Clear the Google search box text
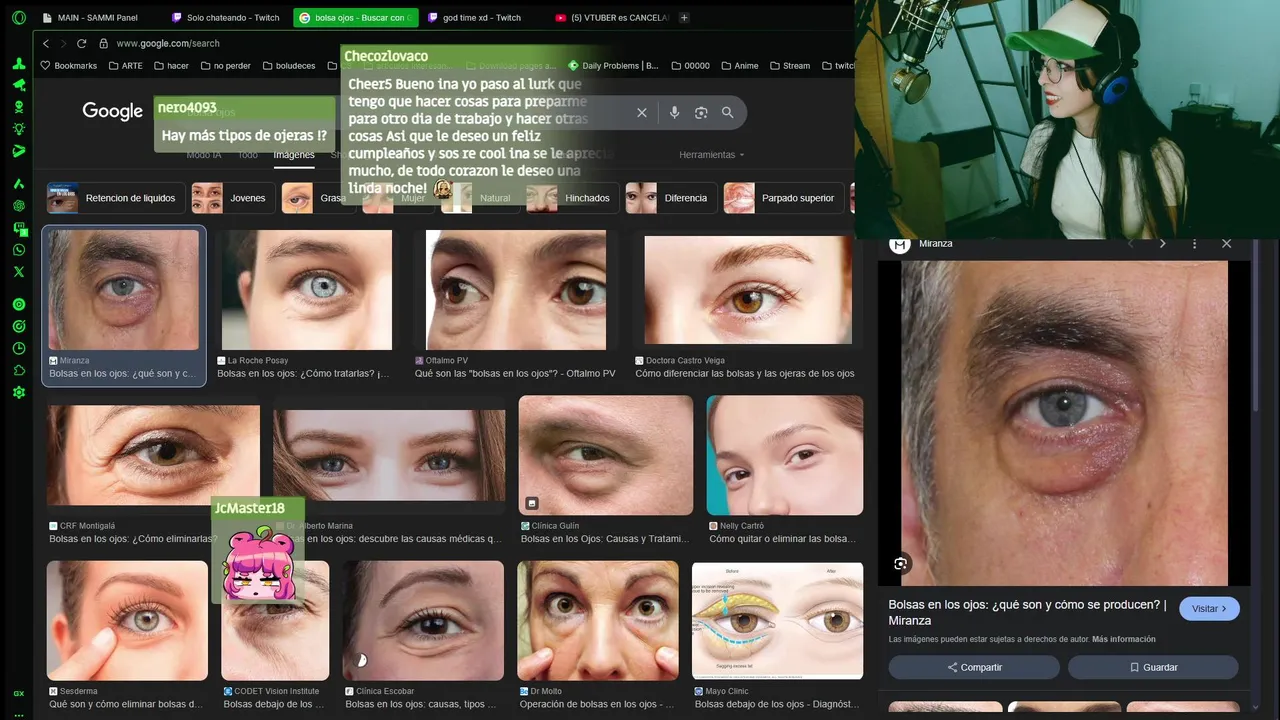Screen dimensions: 1280x720 (642, 113)
